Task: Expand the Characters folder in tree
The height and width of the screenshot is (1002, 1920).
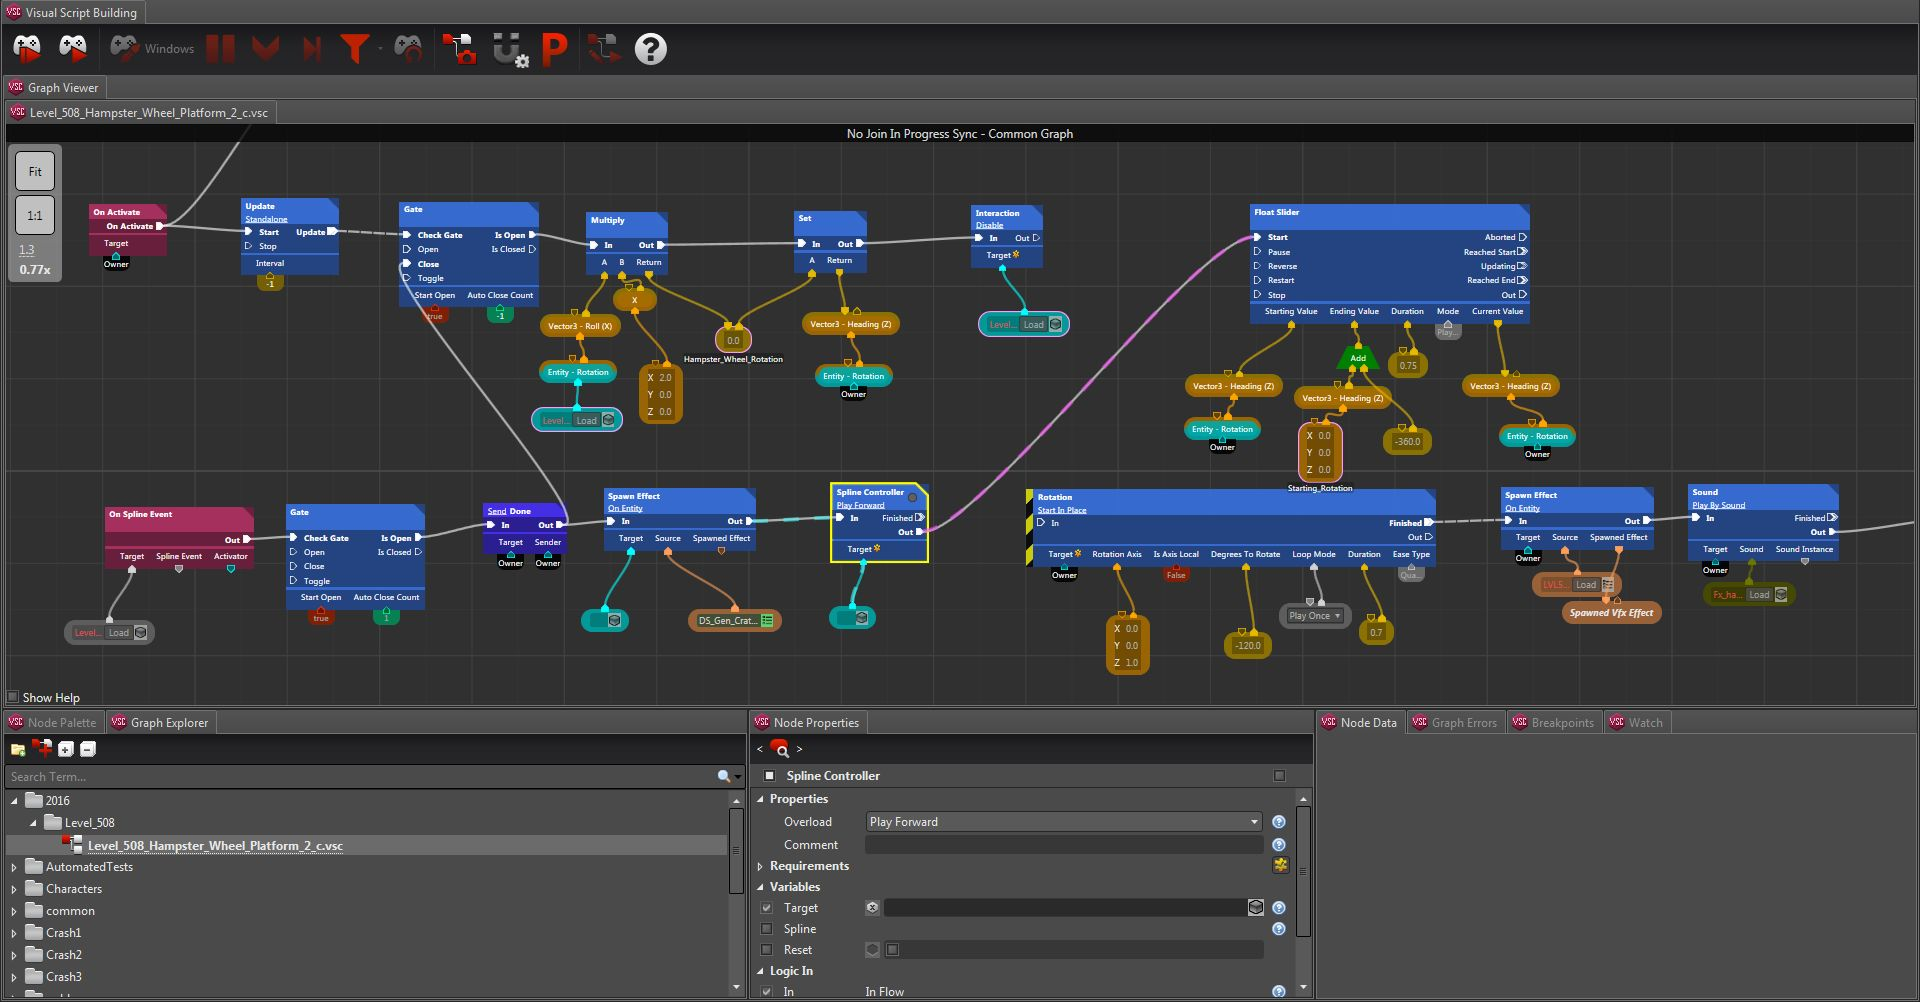Action: click(x=14, y=889)
